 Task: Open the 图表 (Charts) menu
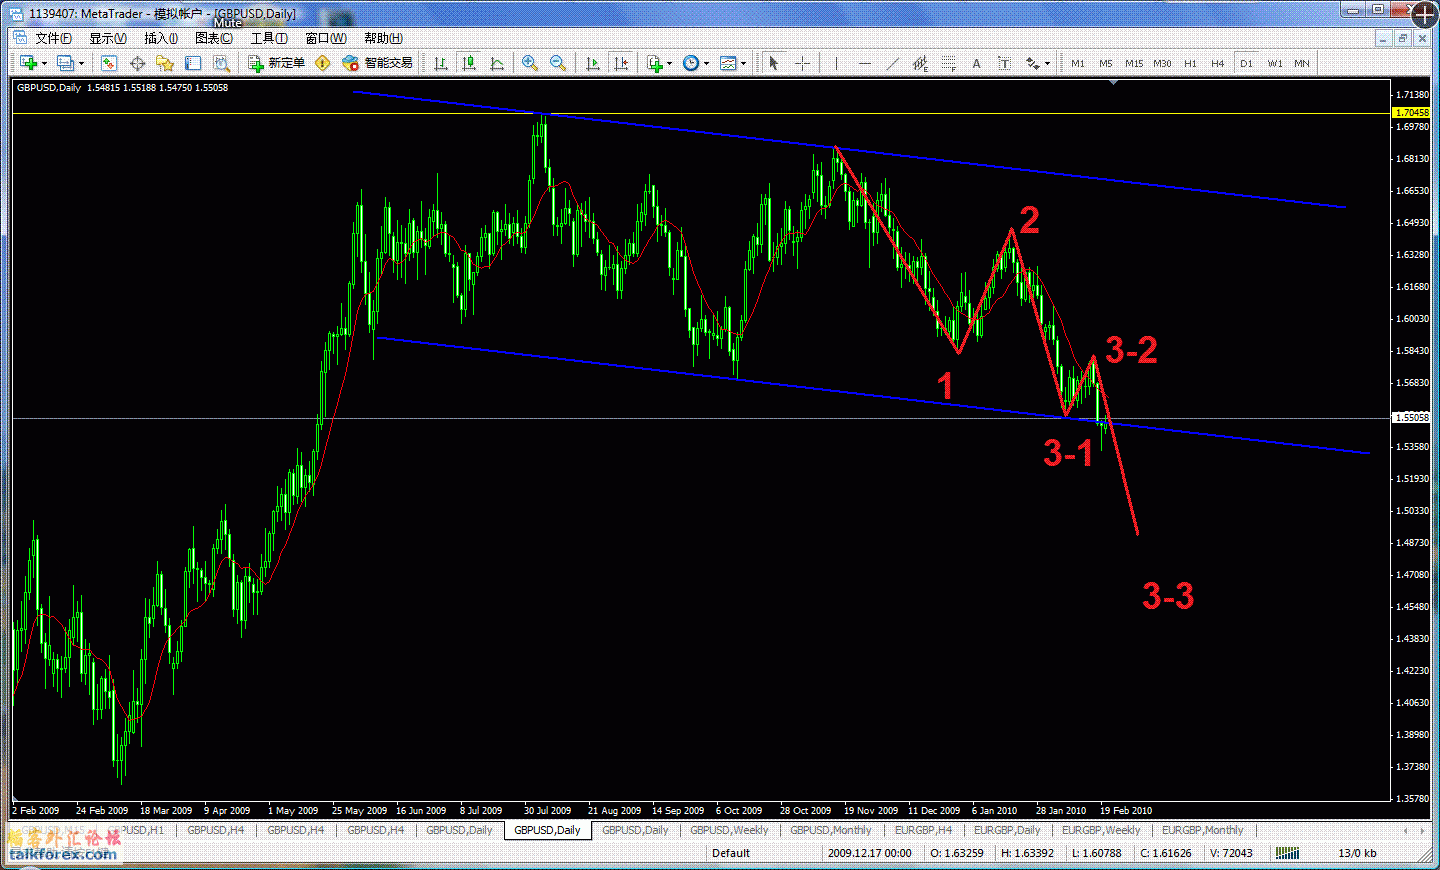(x=214, y=38)
